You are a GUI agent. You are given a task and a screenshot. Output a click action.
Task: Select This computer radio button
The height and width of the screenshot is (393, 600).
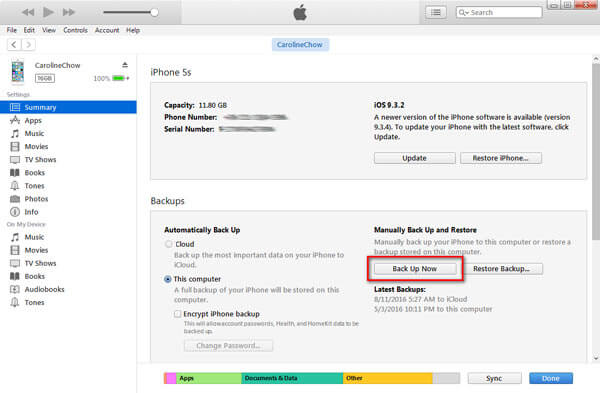[168, 279]
